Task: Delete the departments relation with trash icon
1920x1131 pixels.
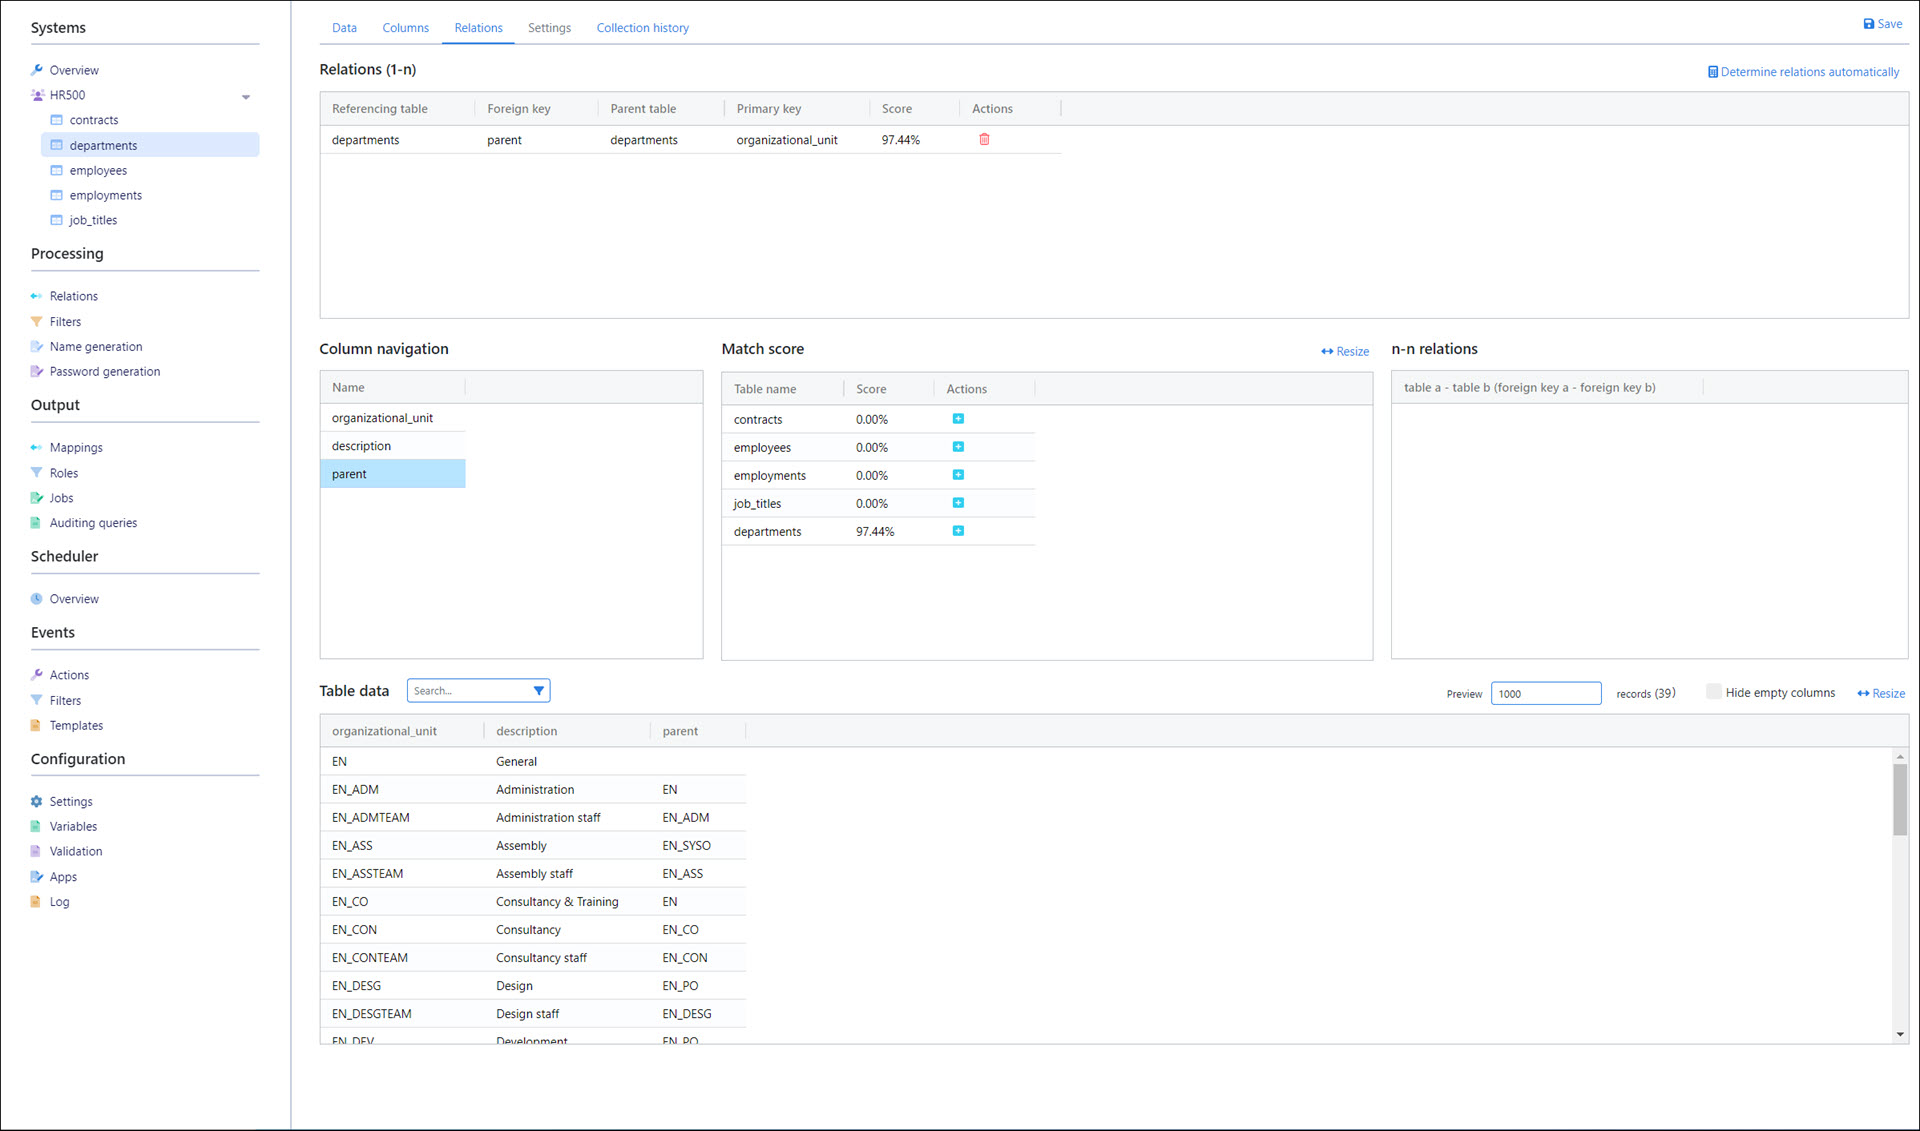Action: [x=984, y=140]
